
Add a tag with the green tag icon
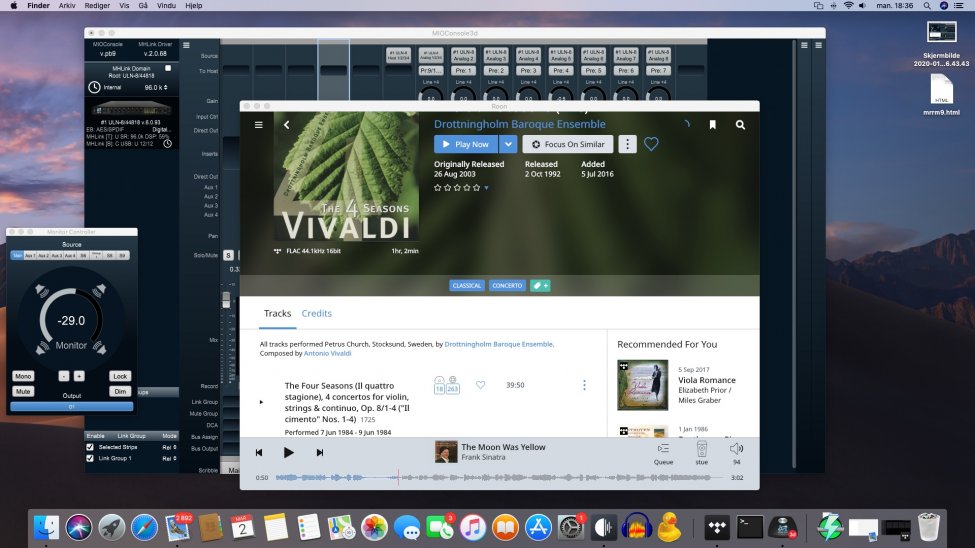point(540,286)
